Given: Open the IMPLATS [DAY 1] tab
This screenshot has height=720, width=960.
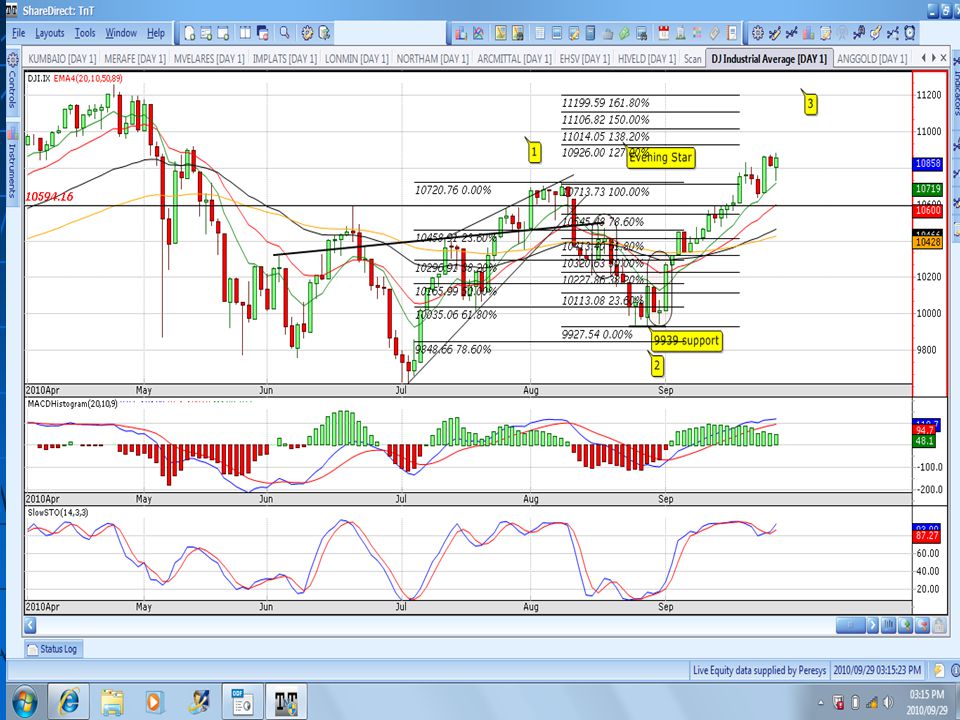Looking at the screenshot, I should pyautogui.click(x=285, y=59).
